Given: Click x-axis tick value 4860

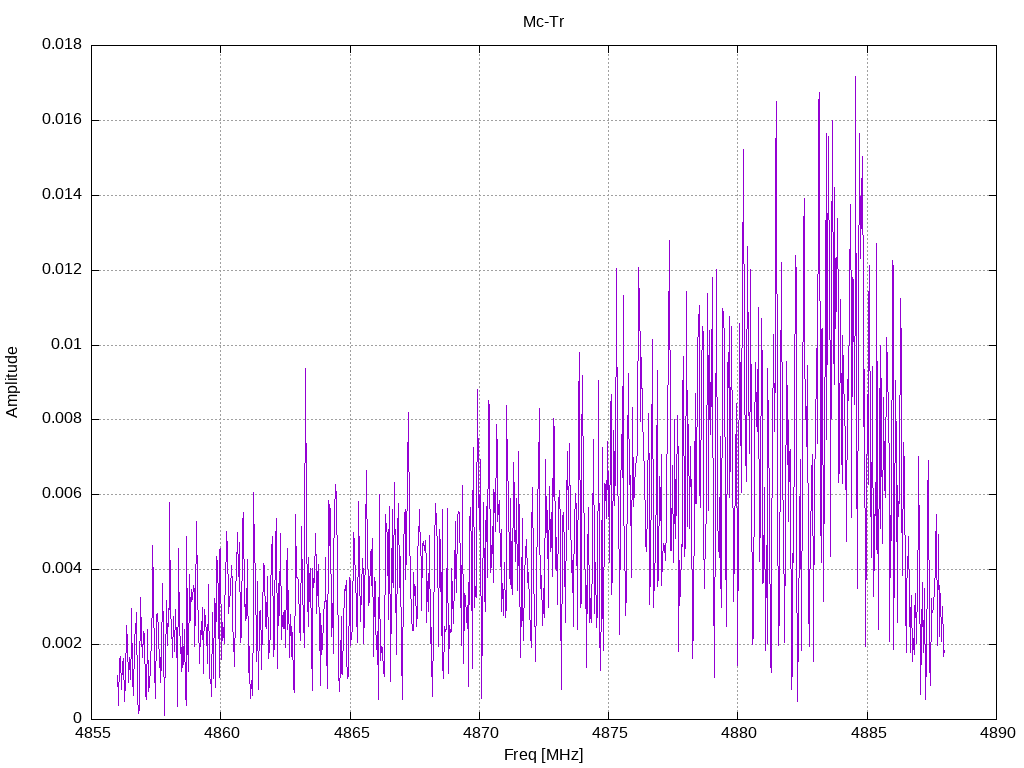Looking at the screenshot, I should coord(221,733).
